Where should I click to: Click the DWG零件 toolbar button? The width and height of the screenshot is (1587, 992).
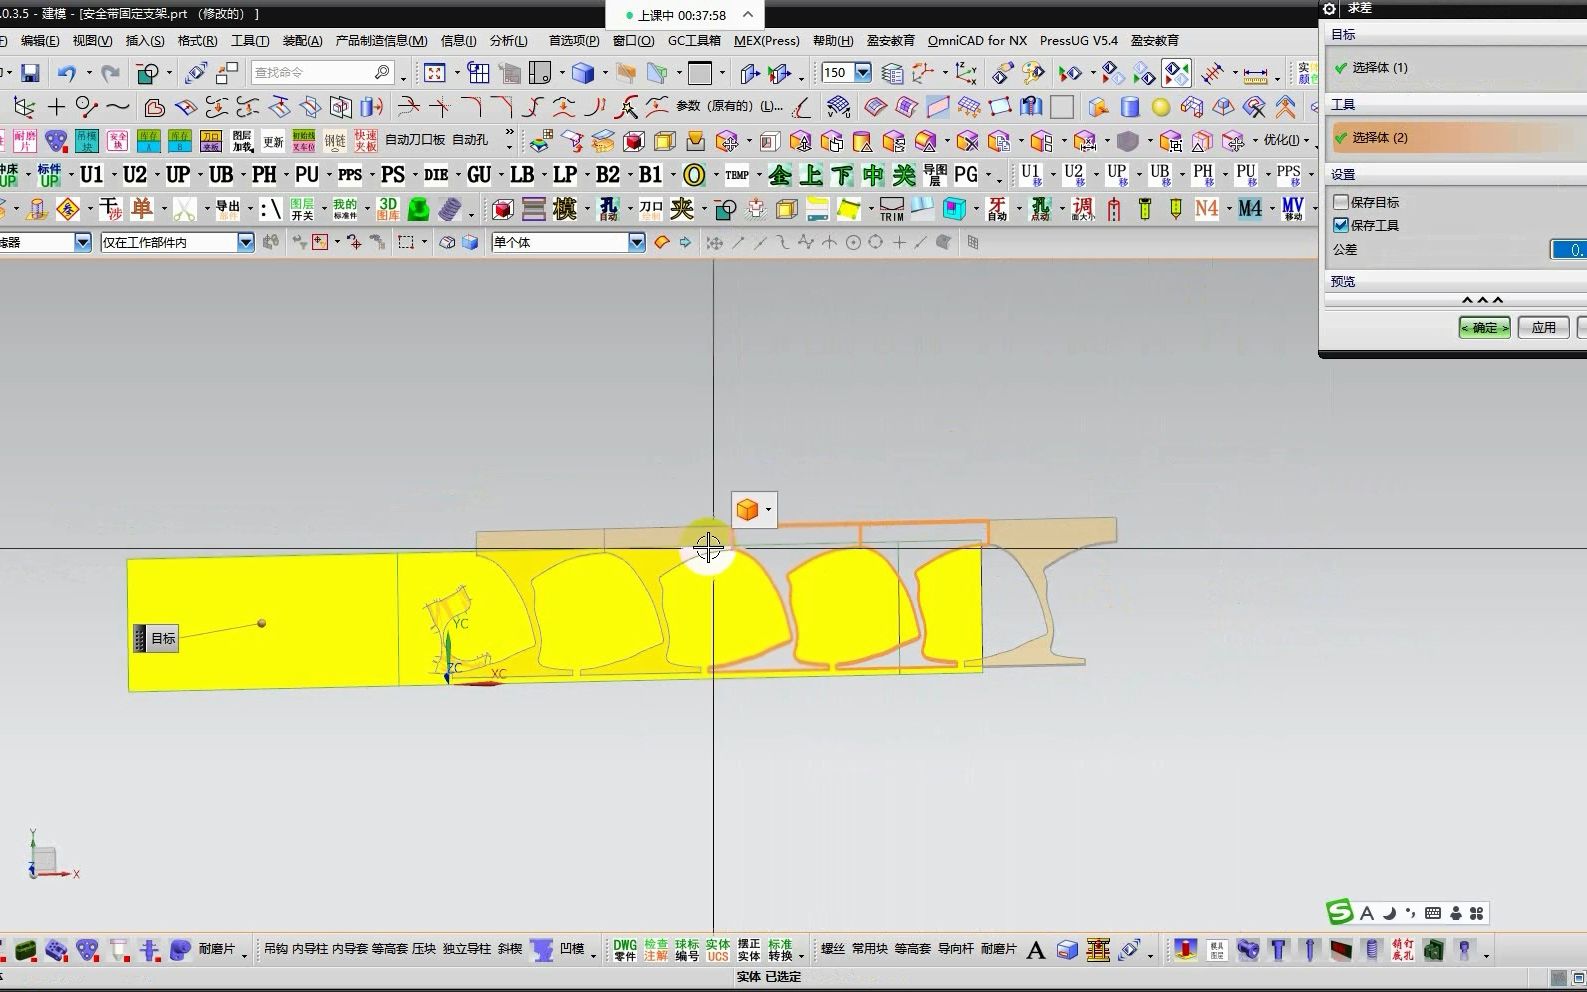[625, 950]
